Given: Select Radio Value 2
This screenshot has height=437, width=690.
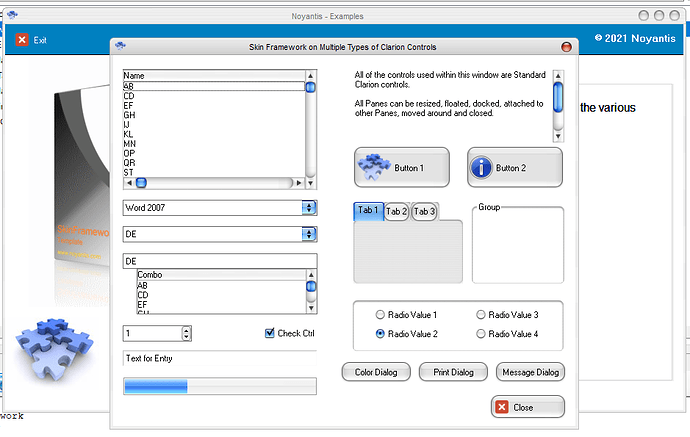Looking at the screenshot, I should click(x=406, y=334).
